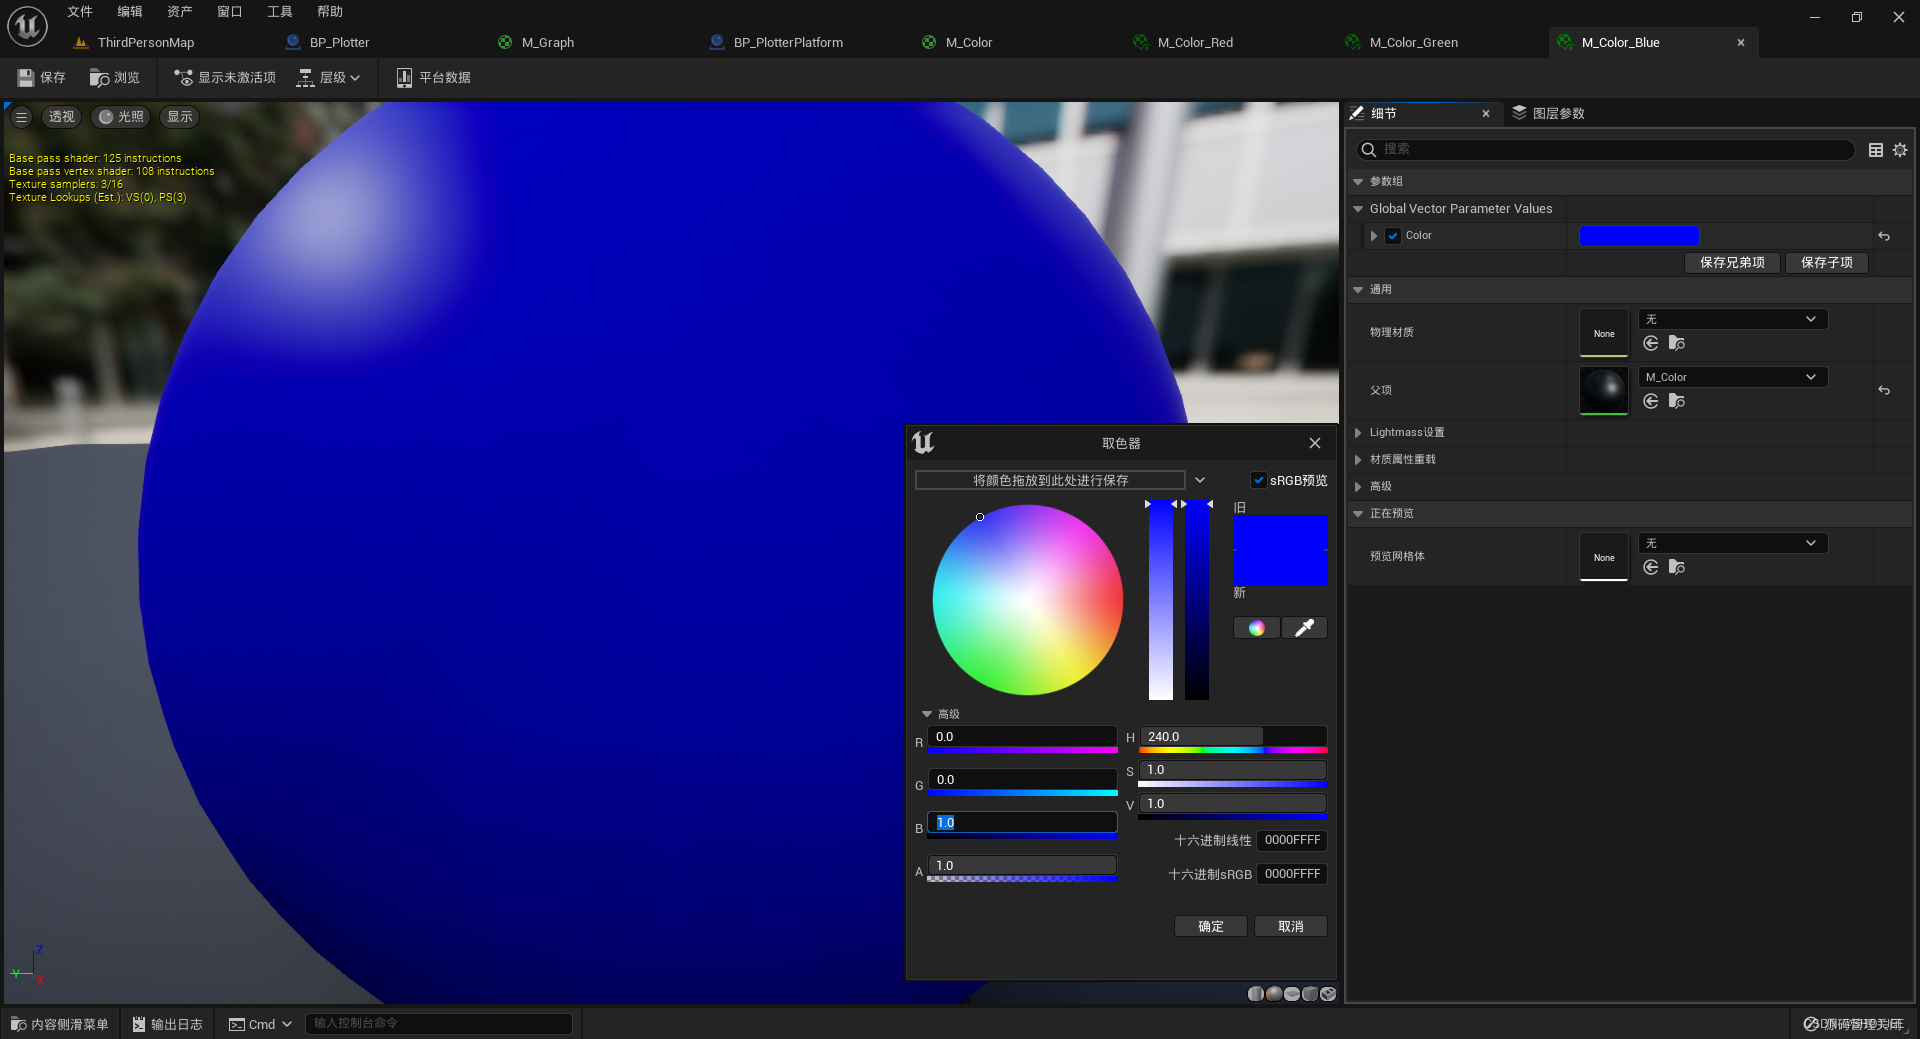
Task: Use selected asset for 父项 parent
Action: pyautogui.click(x=1651, y=401)
